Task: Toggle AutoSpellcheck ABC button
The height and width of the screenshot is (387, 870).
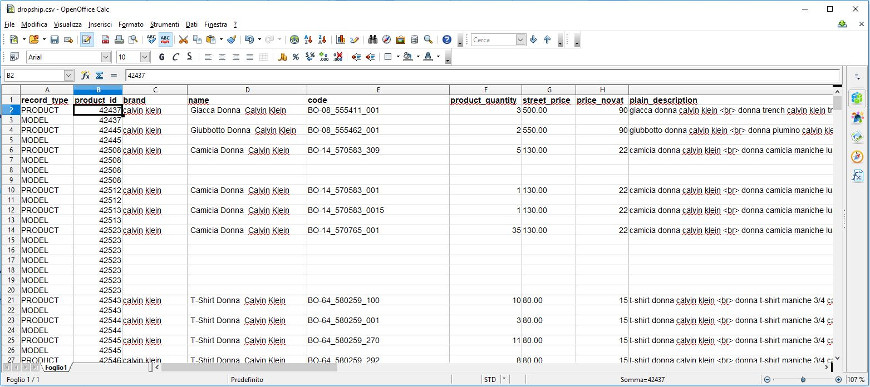Action: tap(165, 39)
